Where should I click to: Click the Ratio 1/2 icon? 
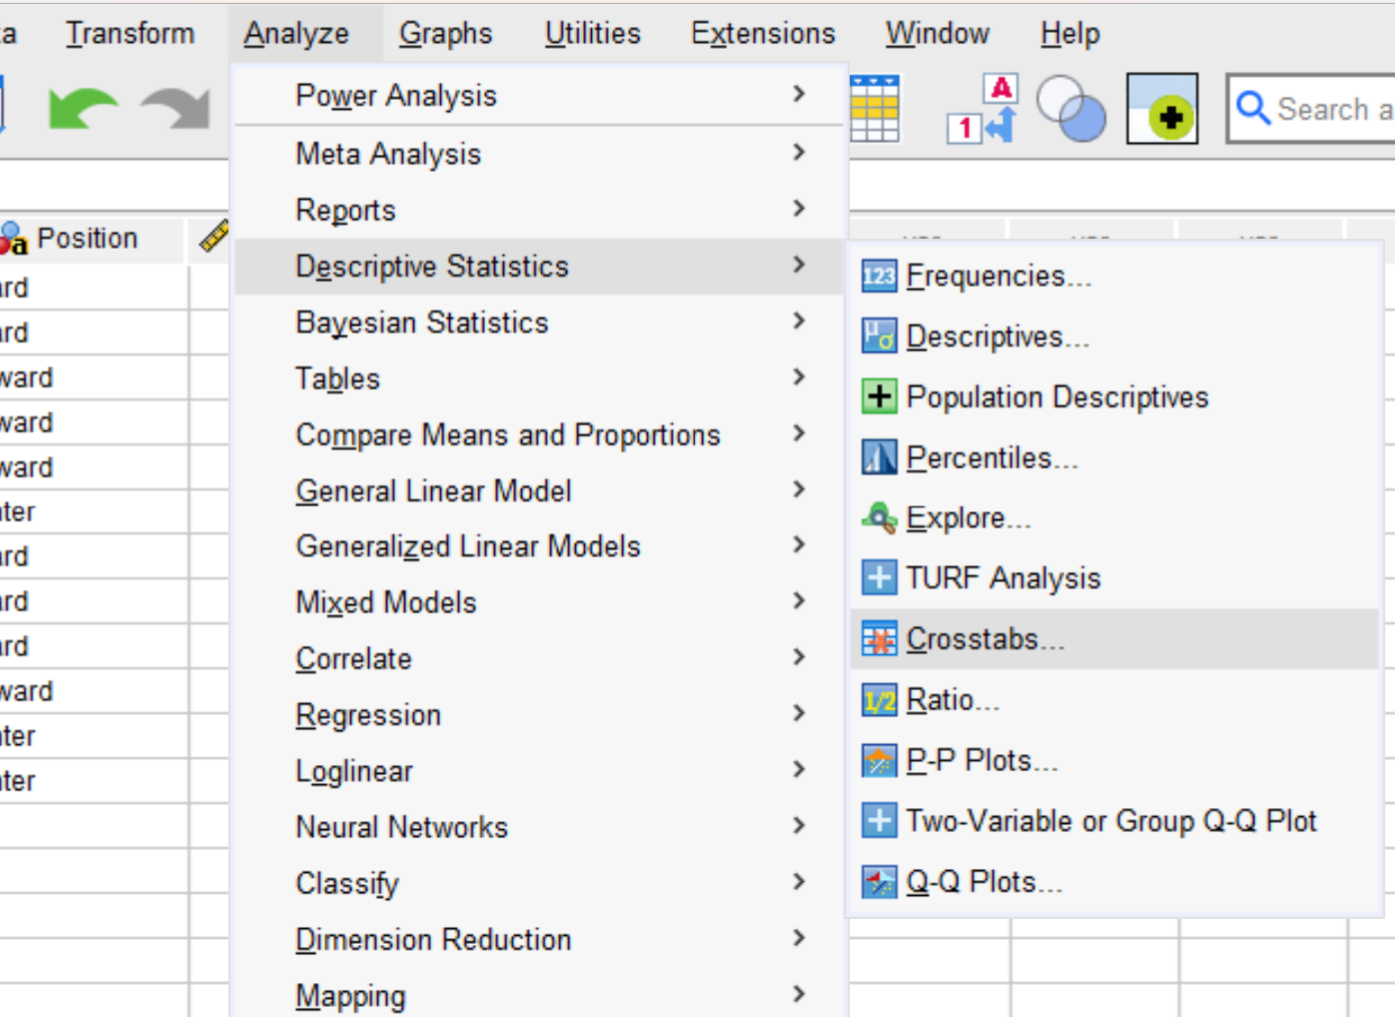878,699
